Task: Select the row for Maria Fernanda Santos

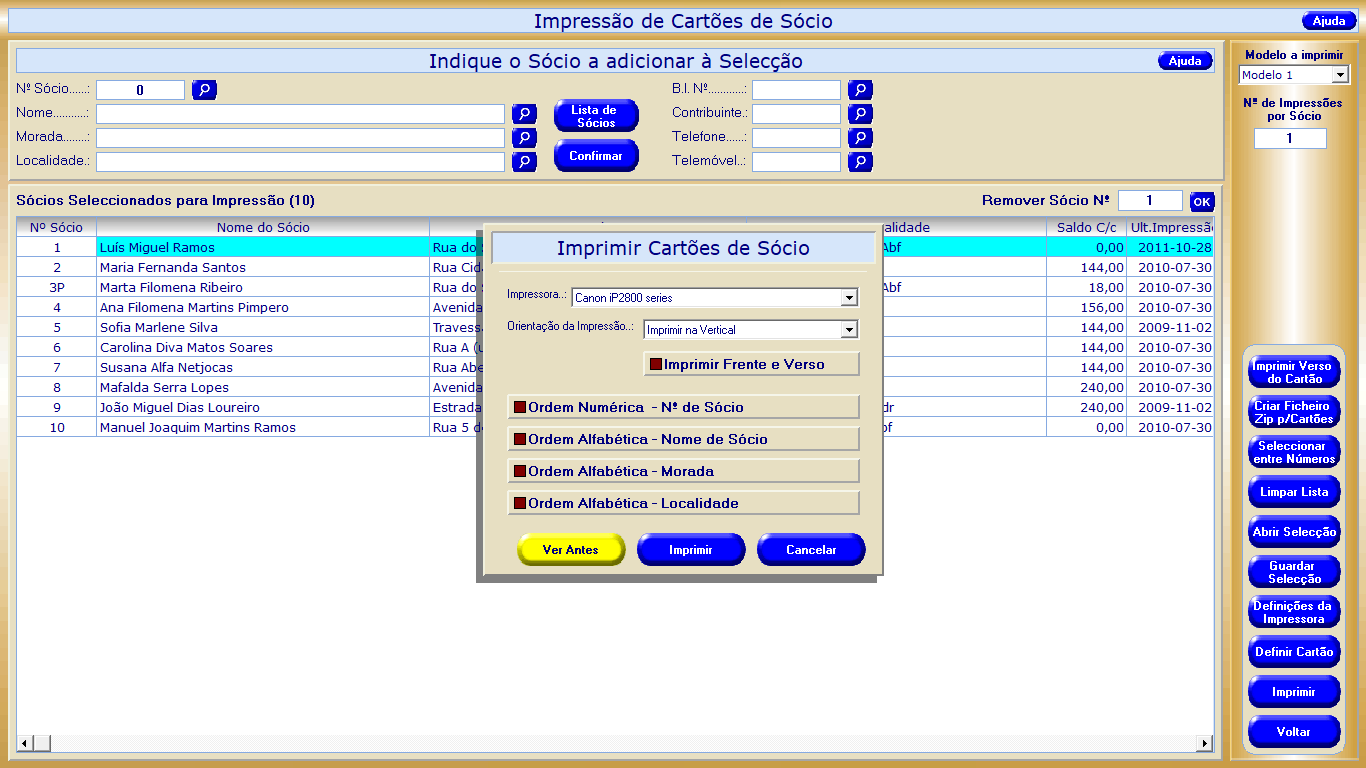Action: (x=172, y=268)
